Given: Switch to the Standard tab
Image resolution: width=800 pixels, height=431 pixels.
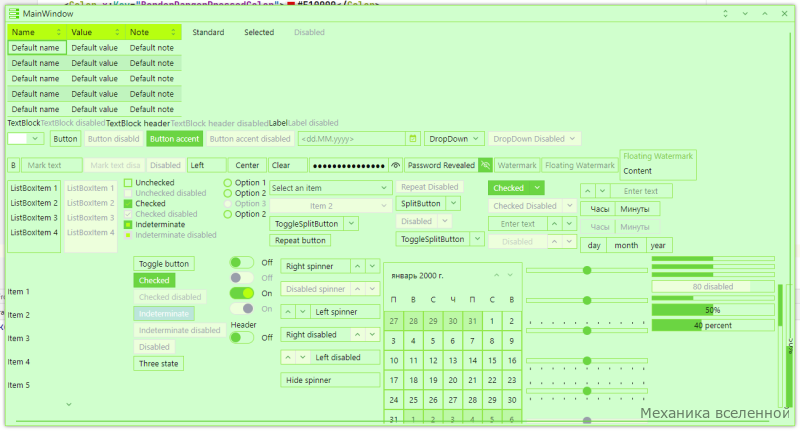Looking at the screenshot, I should point(208,32).
